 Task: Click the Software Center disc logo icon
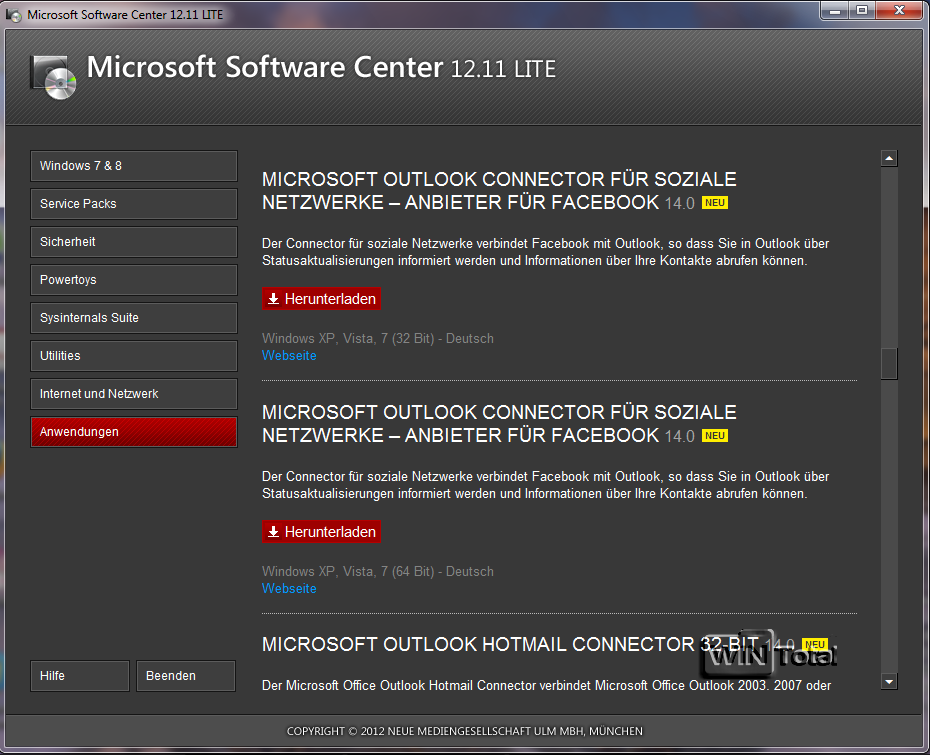point(53,77)
